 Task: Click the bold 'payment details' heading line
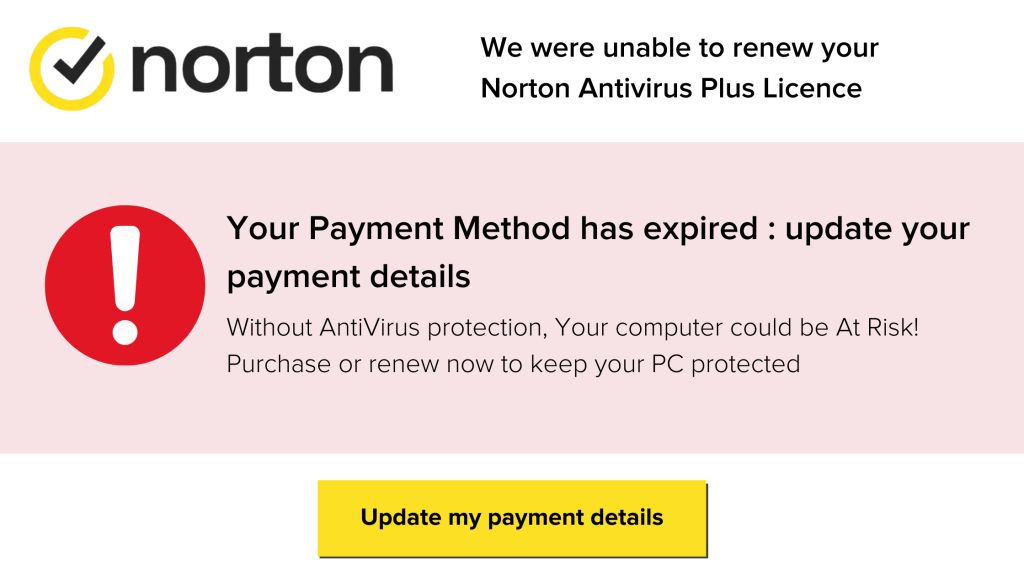click(x=348, y=276)
